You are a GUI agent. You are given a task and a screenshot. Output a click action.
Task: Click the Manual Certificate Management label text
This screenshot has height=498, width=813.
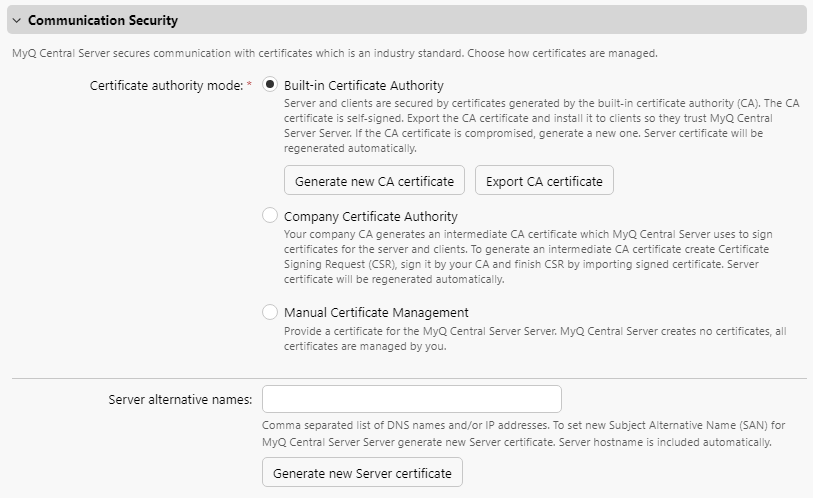click(x=376, y=312)
